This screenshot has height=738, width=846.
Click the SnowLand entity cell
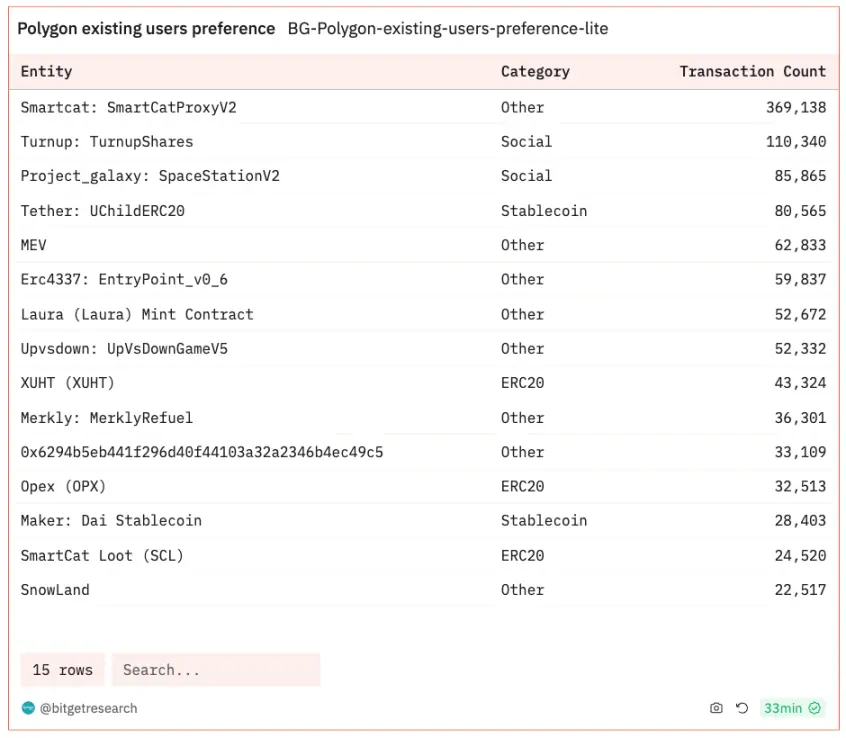pos(55,590)
